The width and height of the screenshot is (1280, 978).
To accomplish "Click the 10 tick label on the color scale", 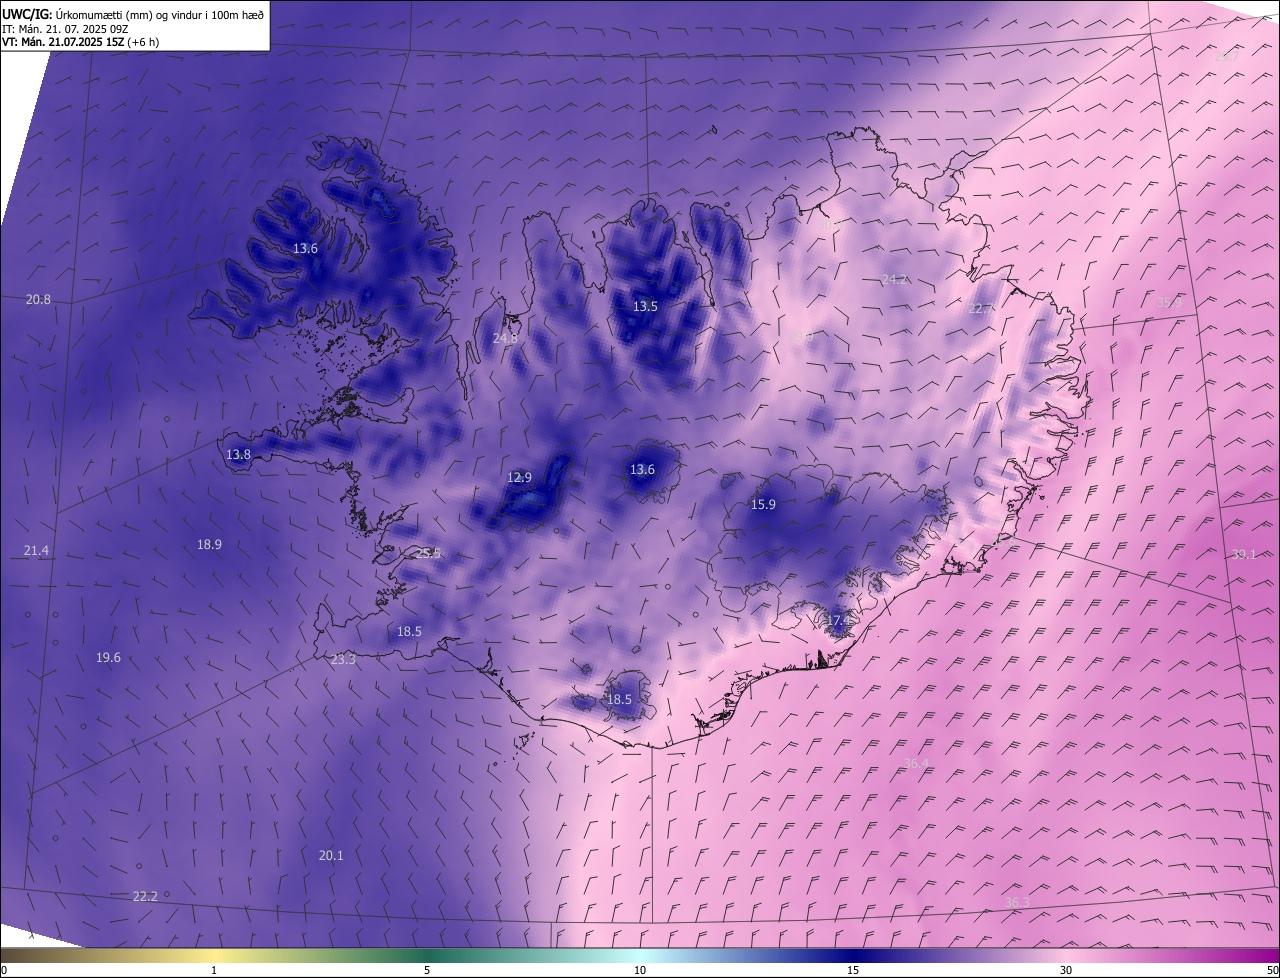I will click(640, 970).
